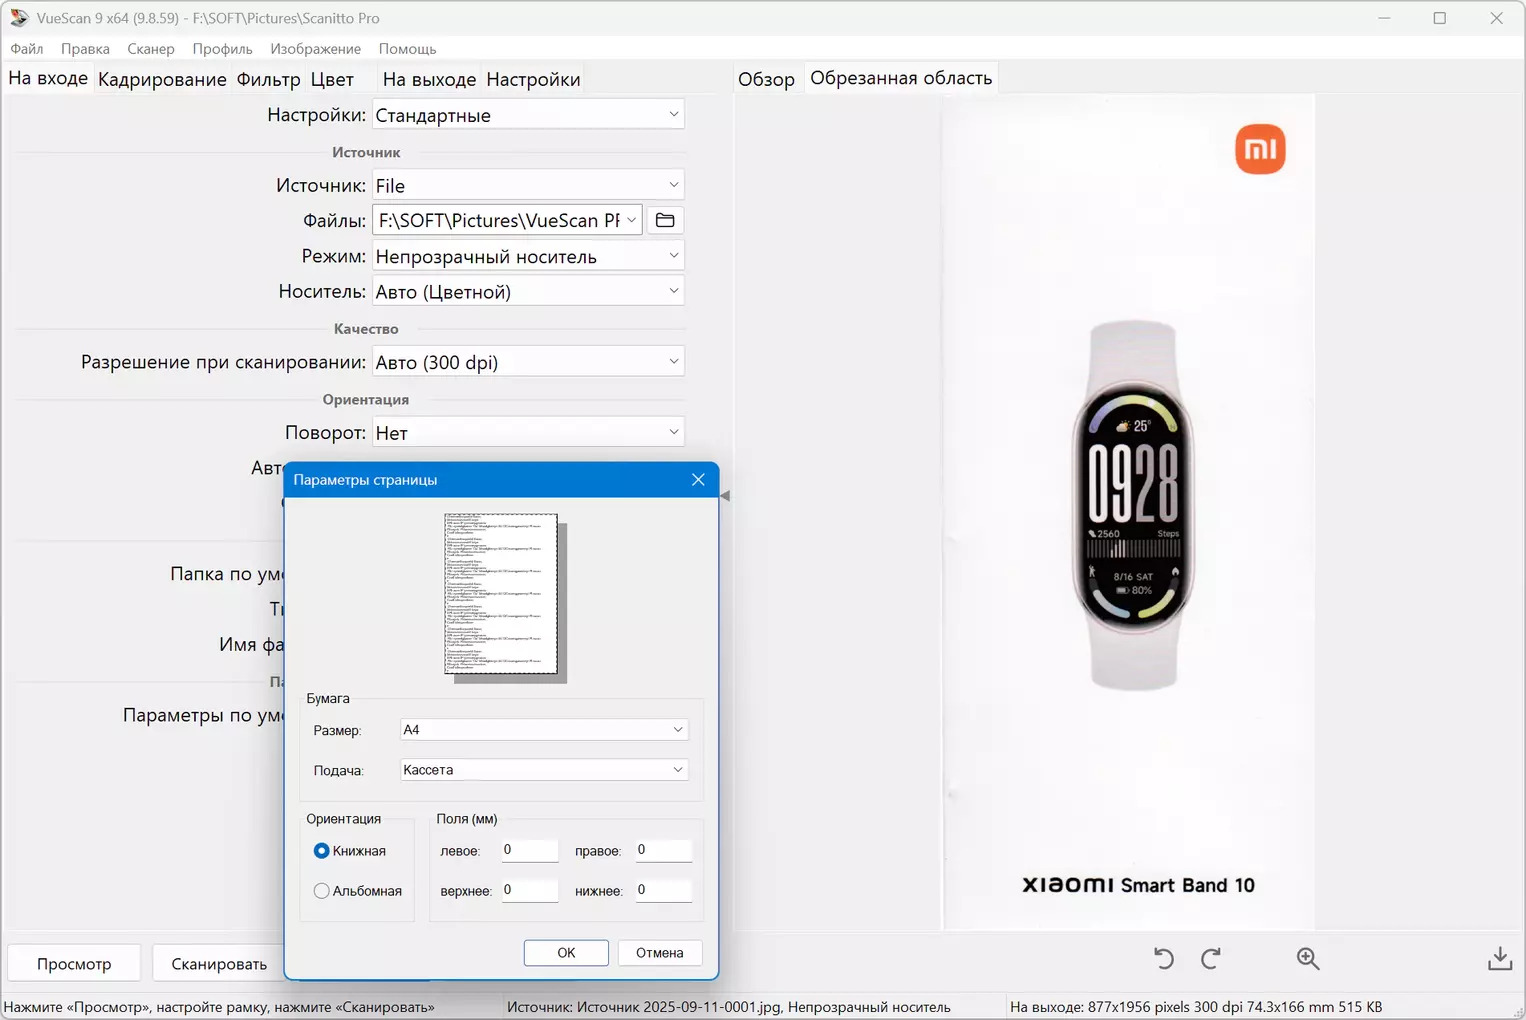This screenshot has width=1526, height=1020.
Task: Expand the Файлы path dropdown
Action: click(x=631, y=220)
